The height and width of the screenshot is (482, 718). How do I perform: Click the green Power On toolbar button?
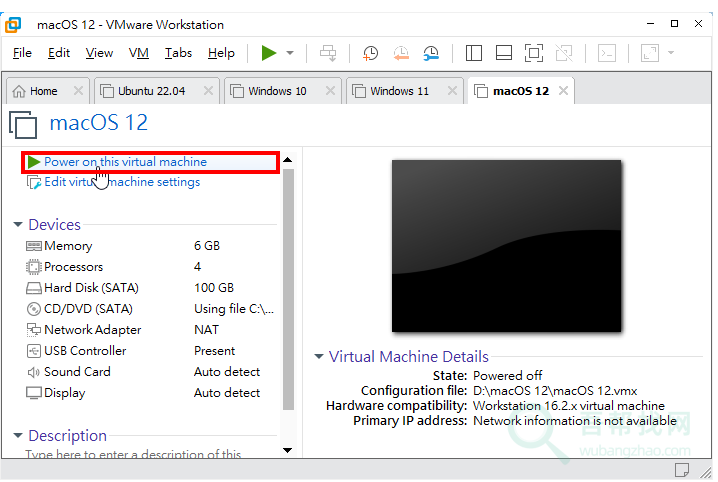click(269, 53)
